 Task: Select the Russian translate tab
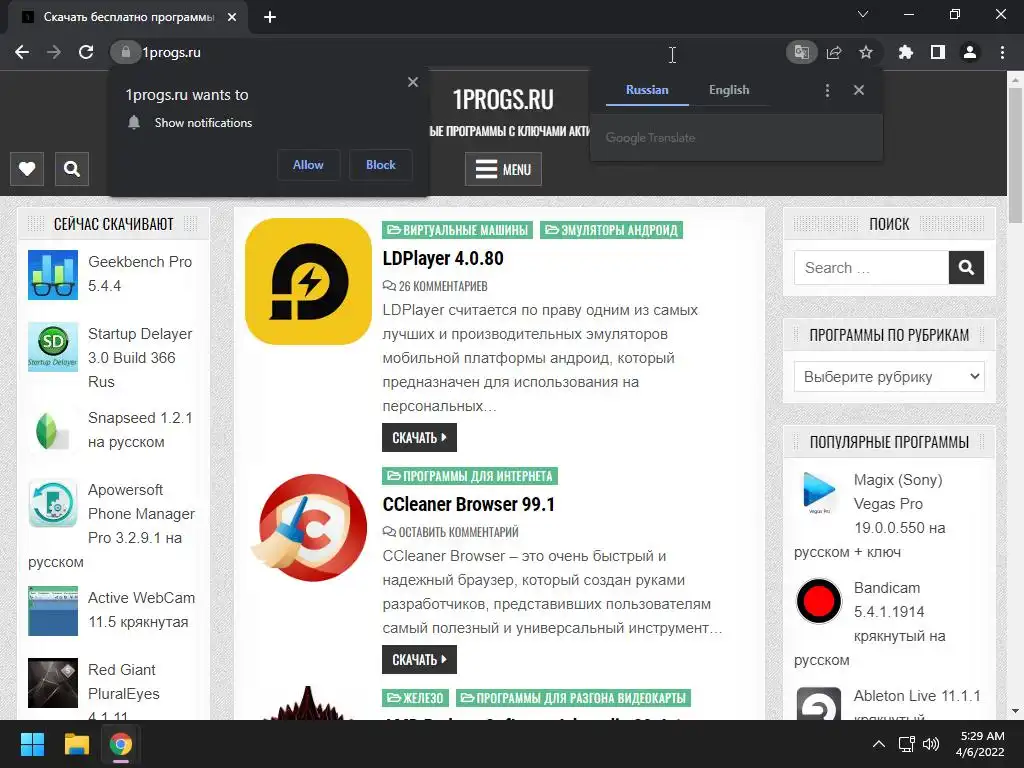(x=647, y=90)
